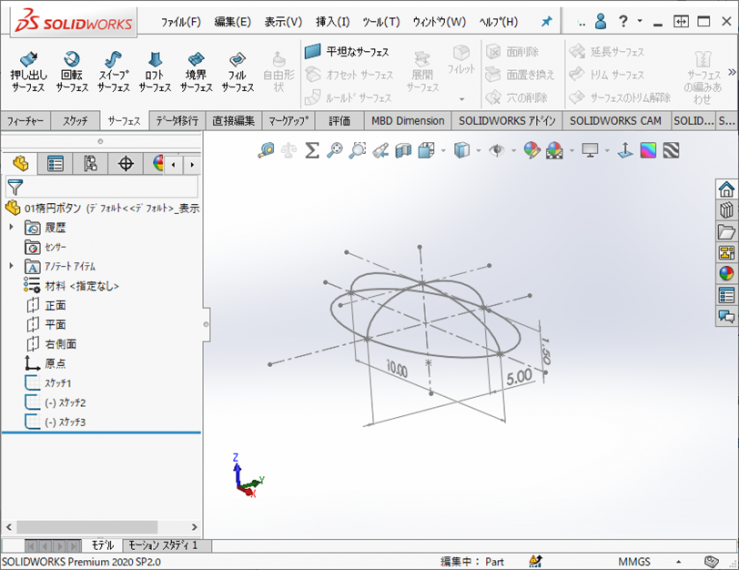Image resolution: width=739 pixels, height=570 pixels.
Task: Open the Hide/Show Items eye dropdown
Action: point(499,150)
